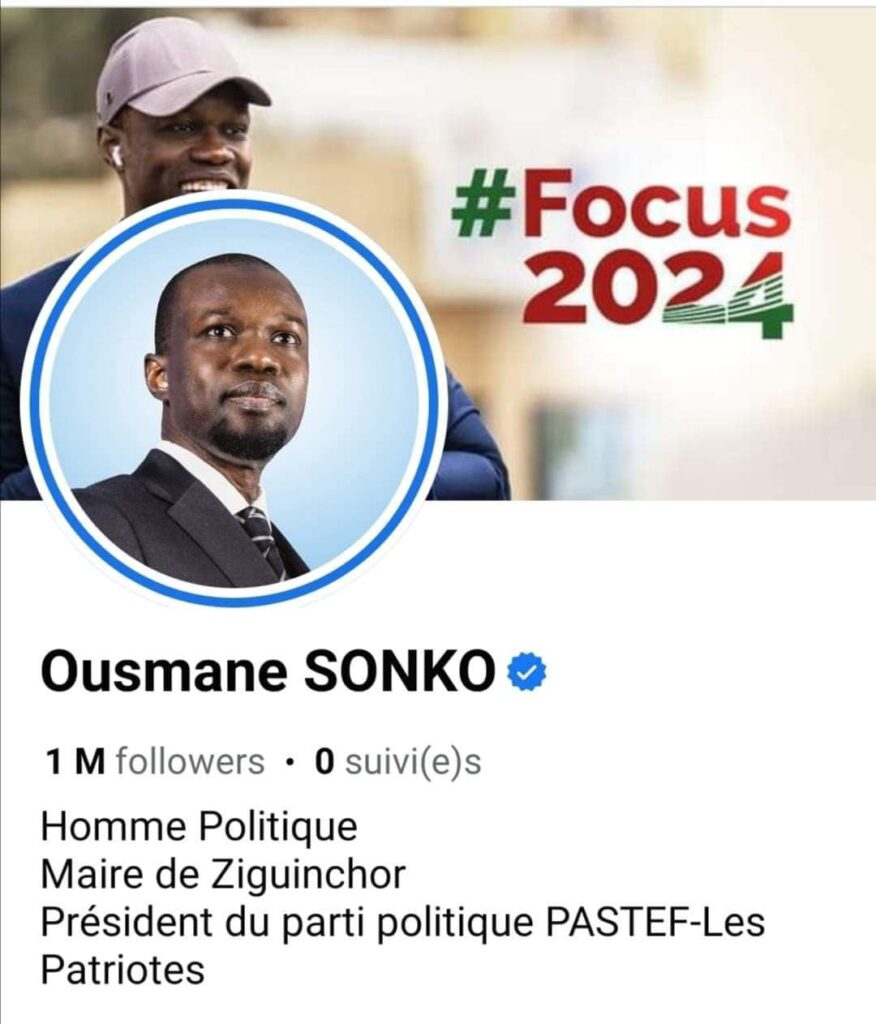
Task: Click the grey cap in cover photo
Action: pyautogui.click(x=178, y=71)
